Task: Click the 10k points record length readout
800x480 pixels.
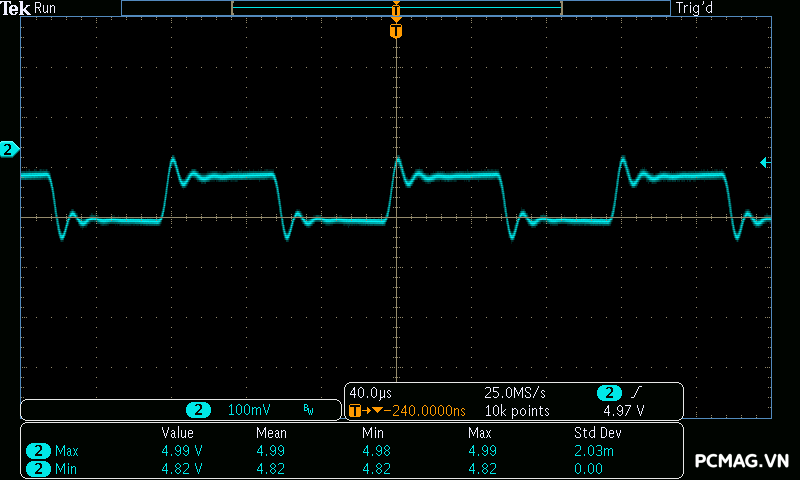Action: [x=516, y=411]
